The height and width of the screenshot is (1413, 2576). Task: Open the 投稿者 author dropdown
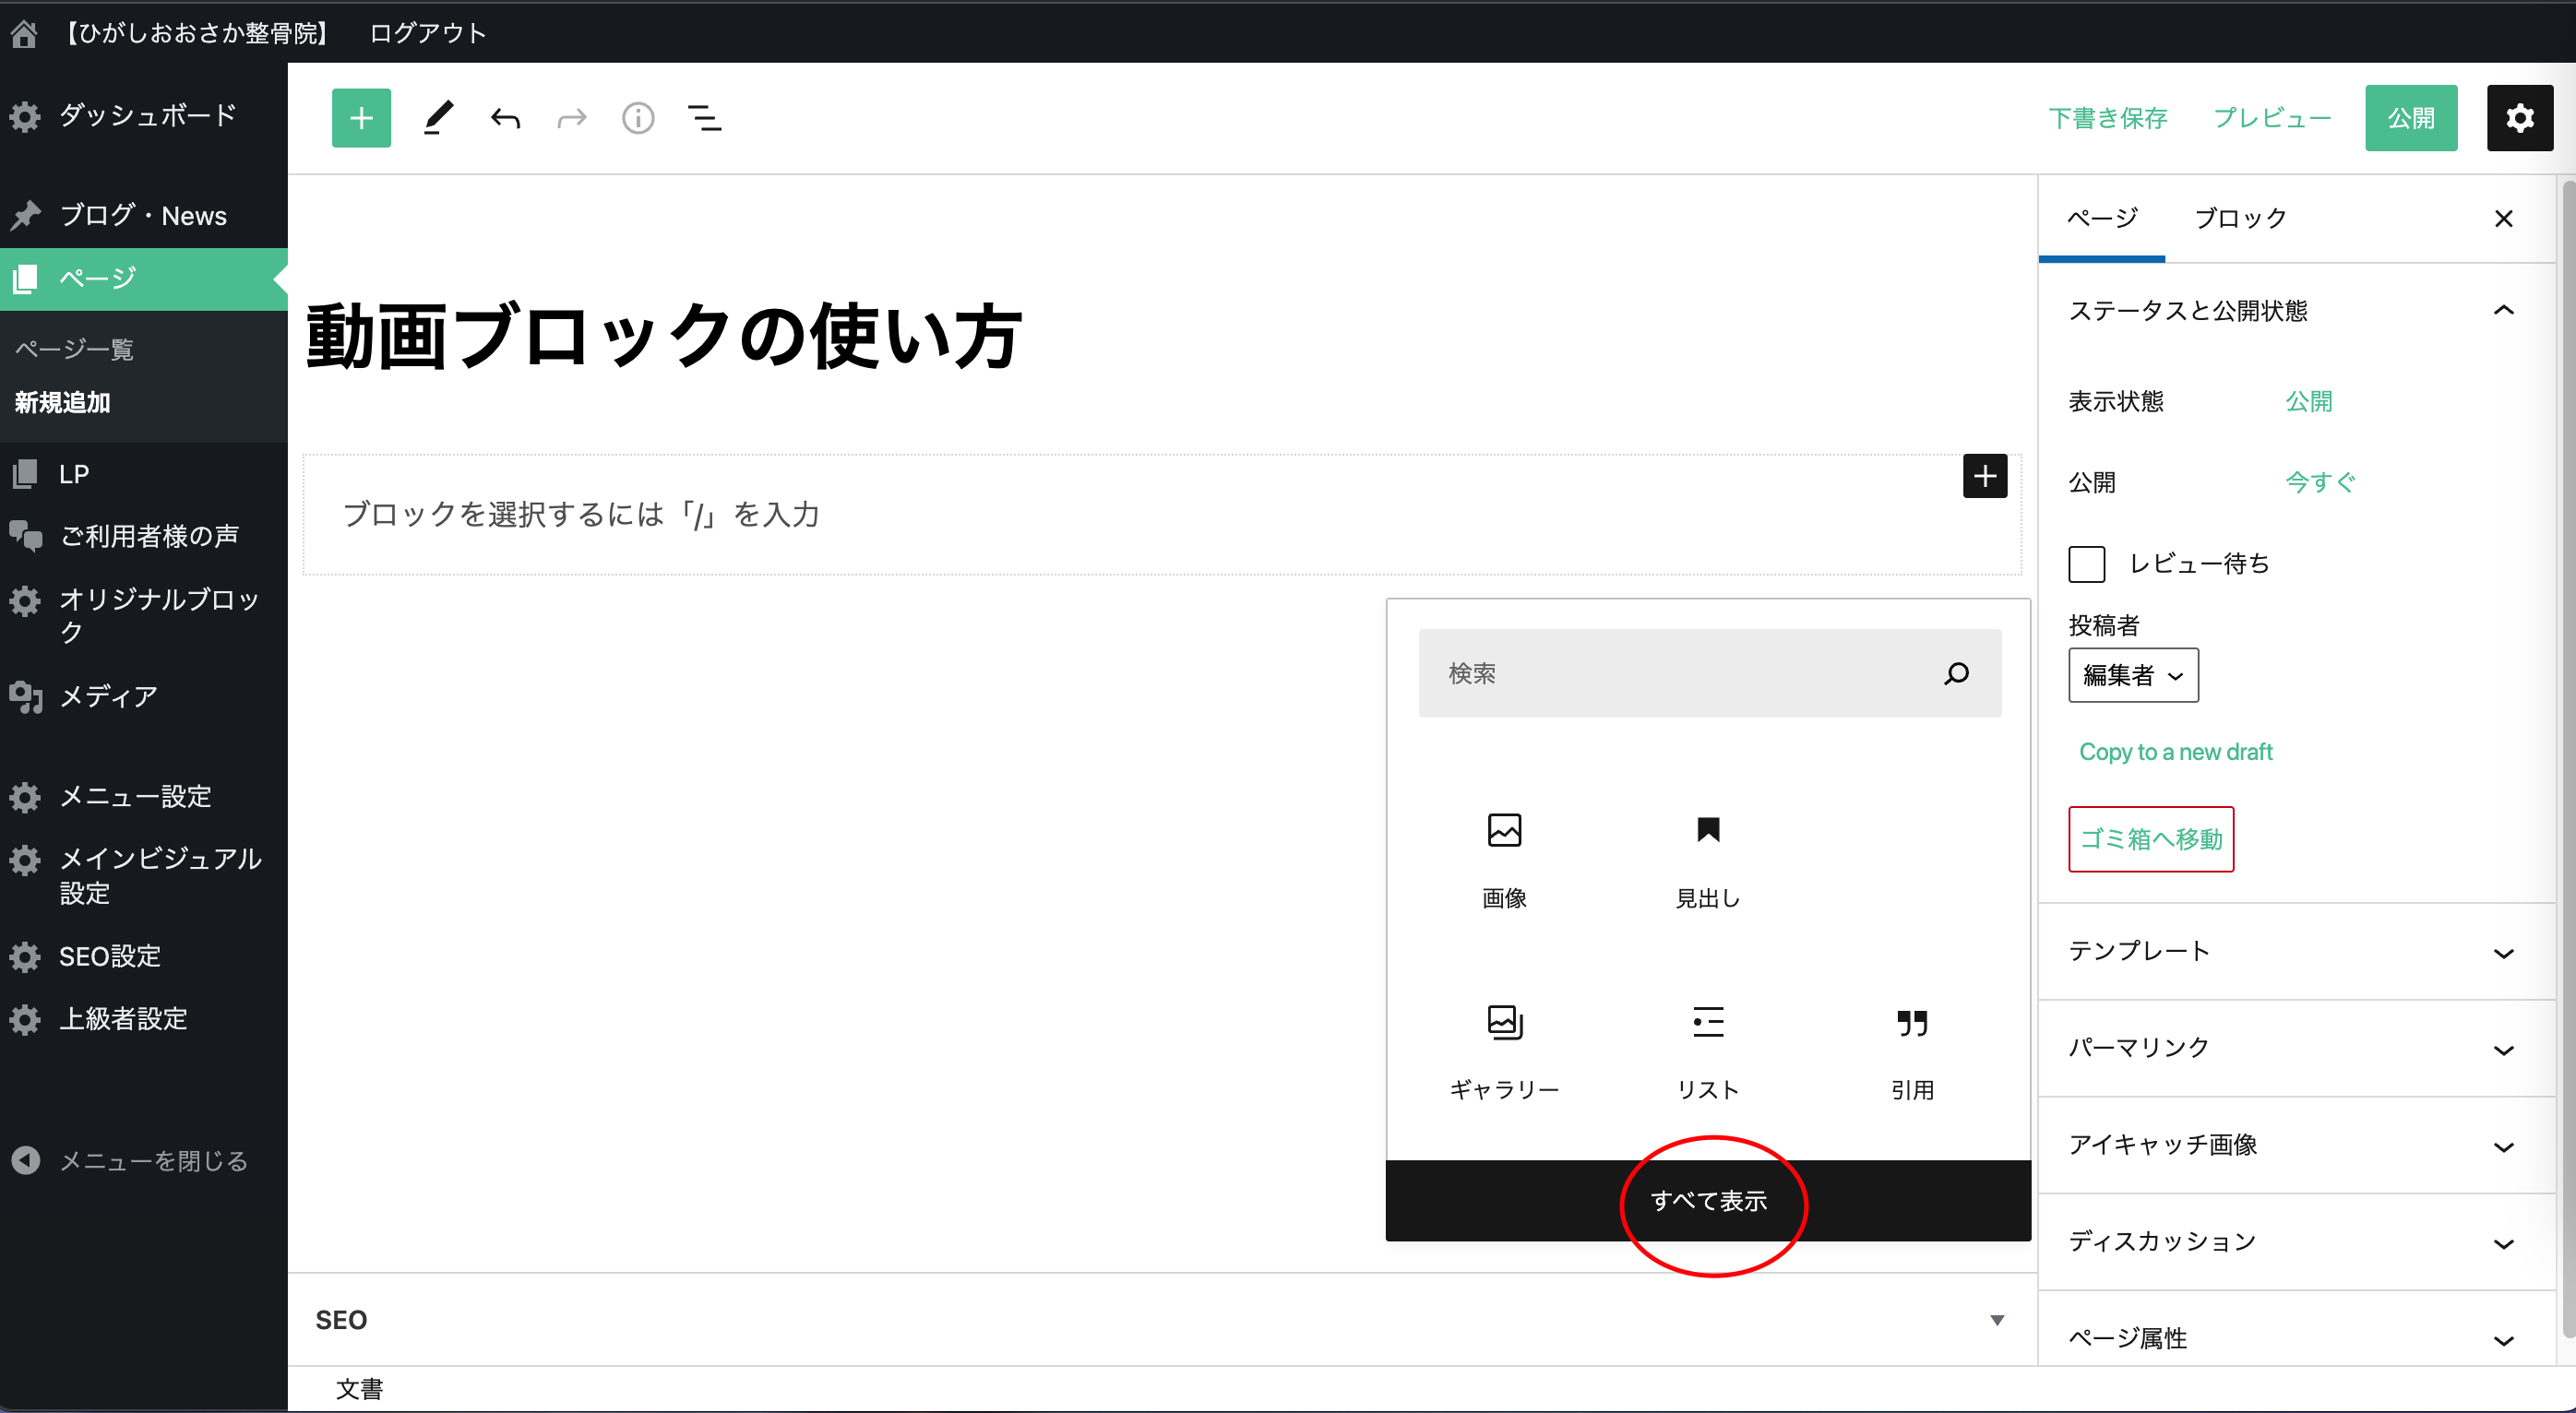tap(2132, 675)
